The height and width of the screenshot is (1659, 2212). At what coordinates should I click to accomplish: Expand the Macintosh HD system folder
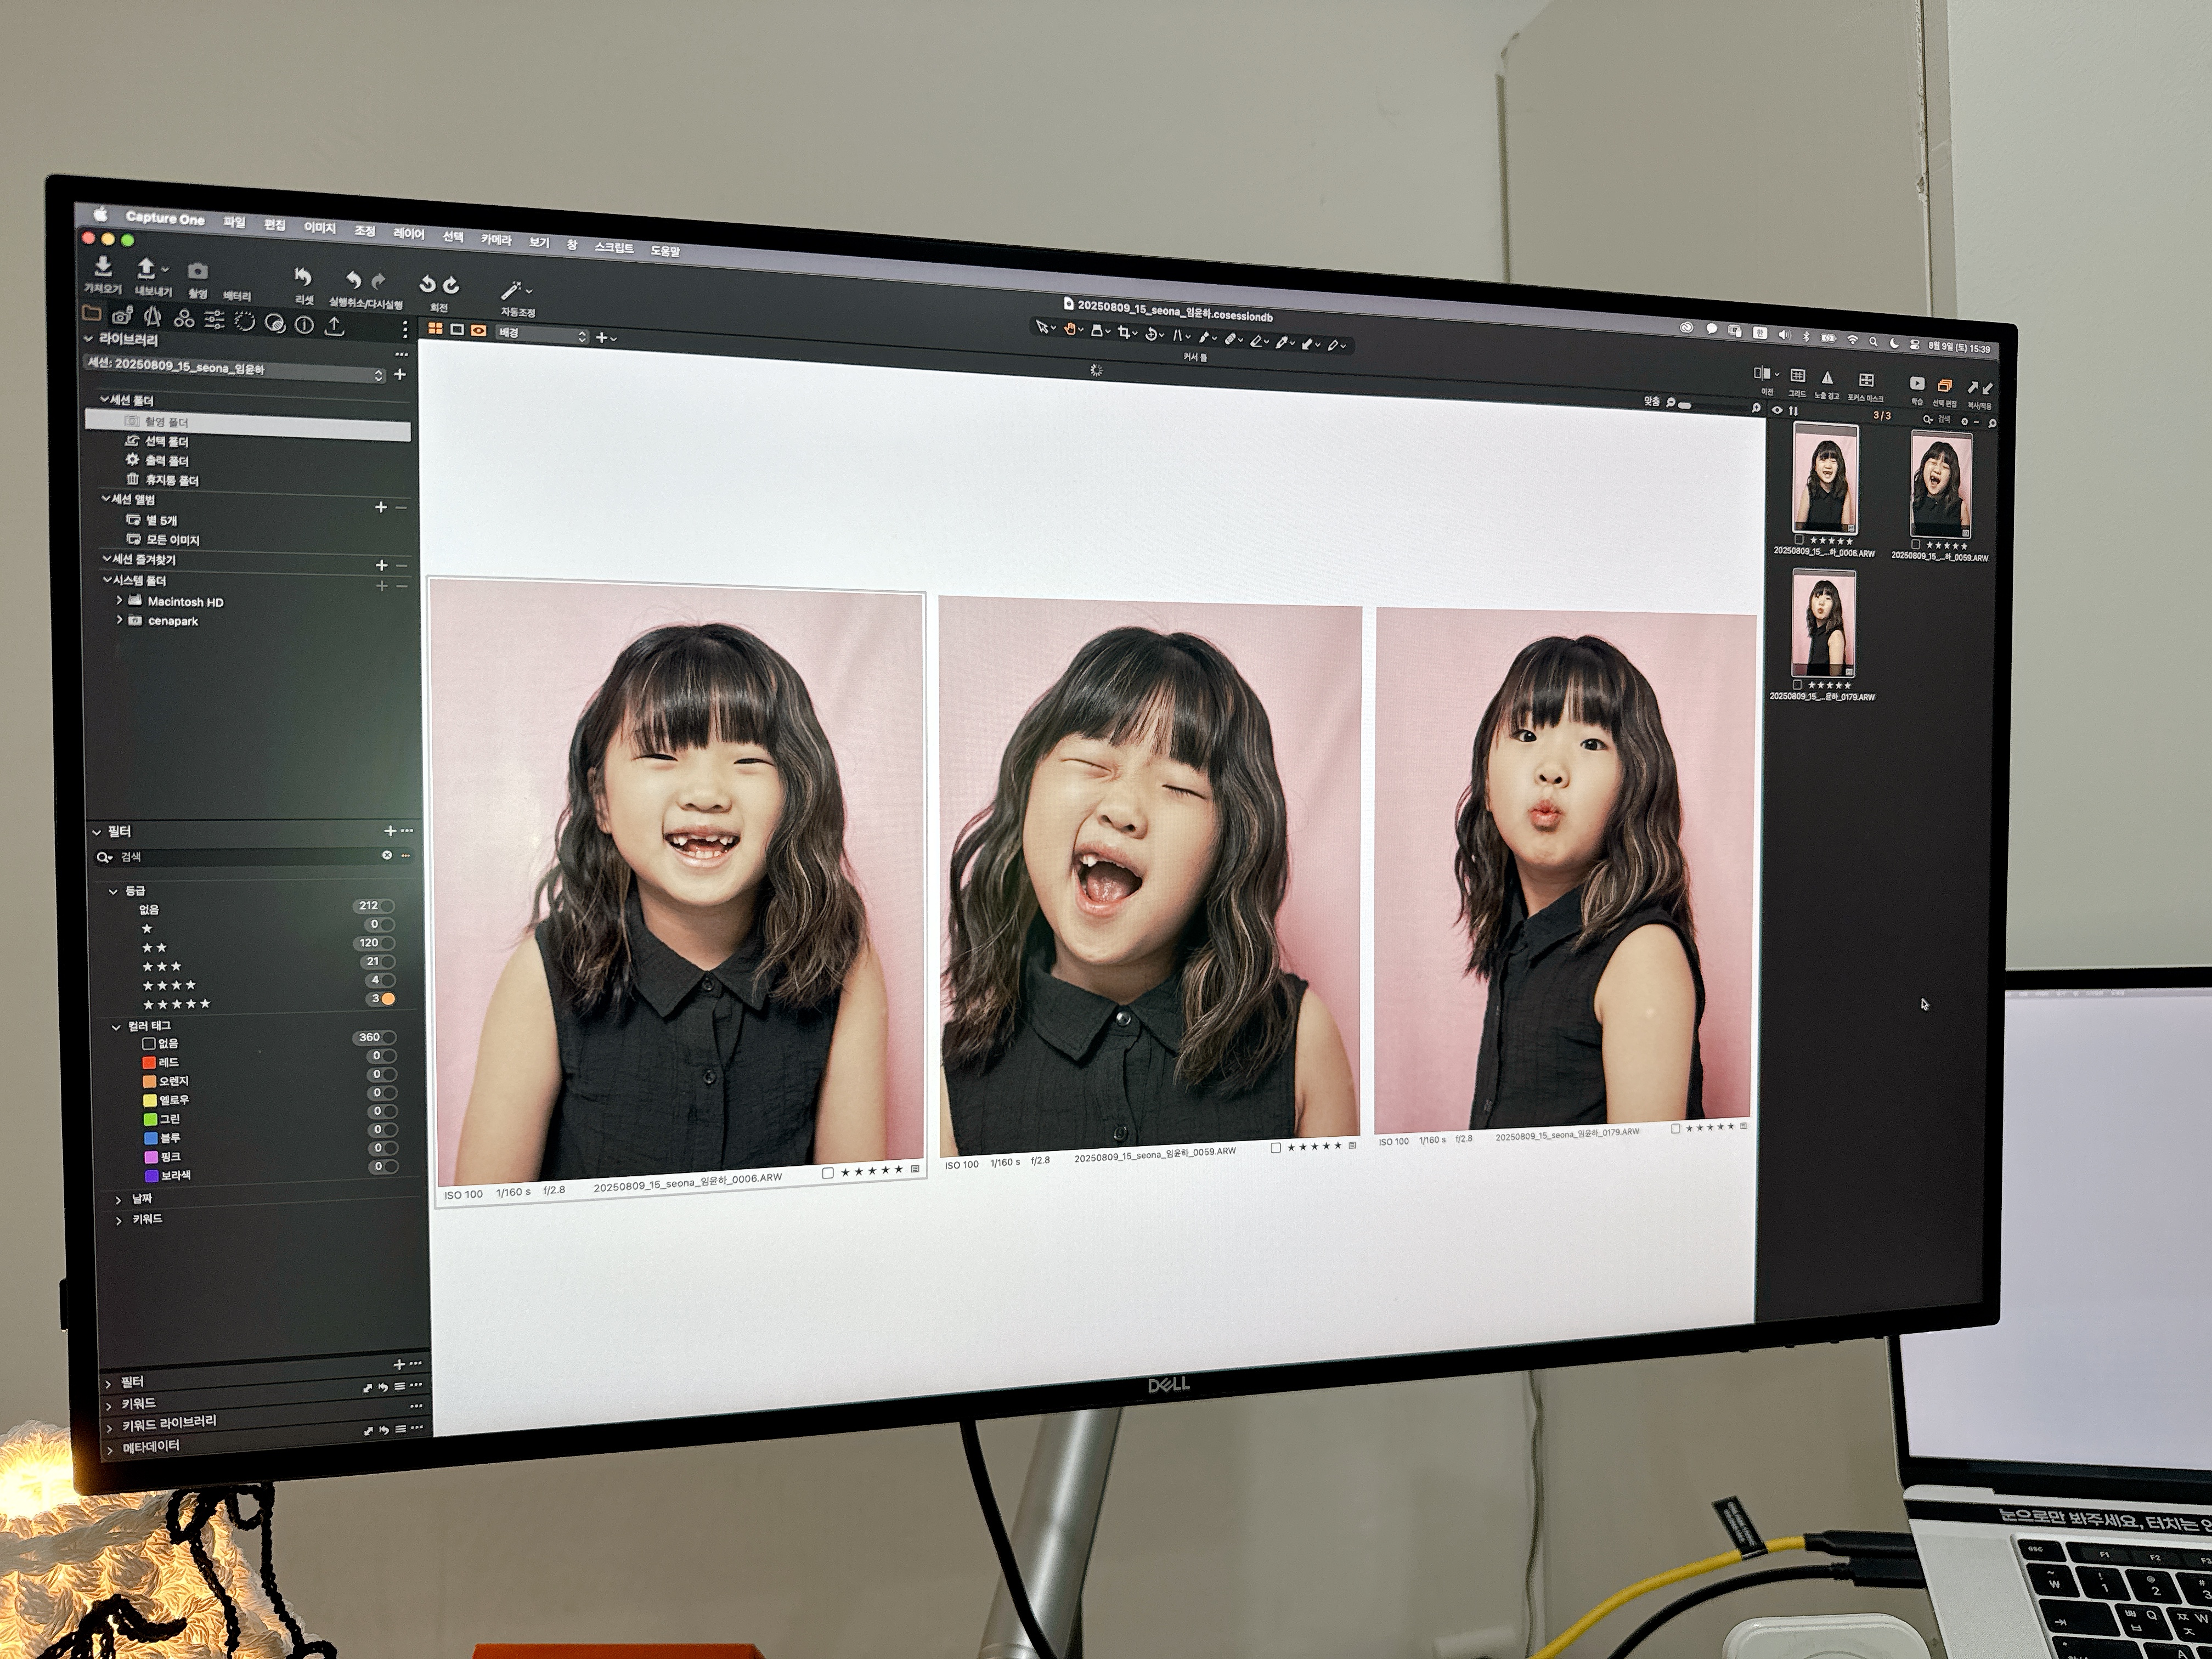[119, 601]
